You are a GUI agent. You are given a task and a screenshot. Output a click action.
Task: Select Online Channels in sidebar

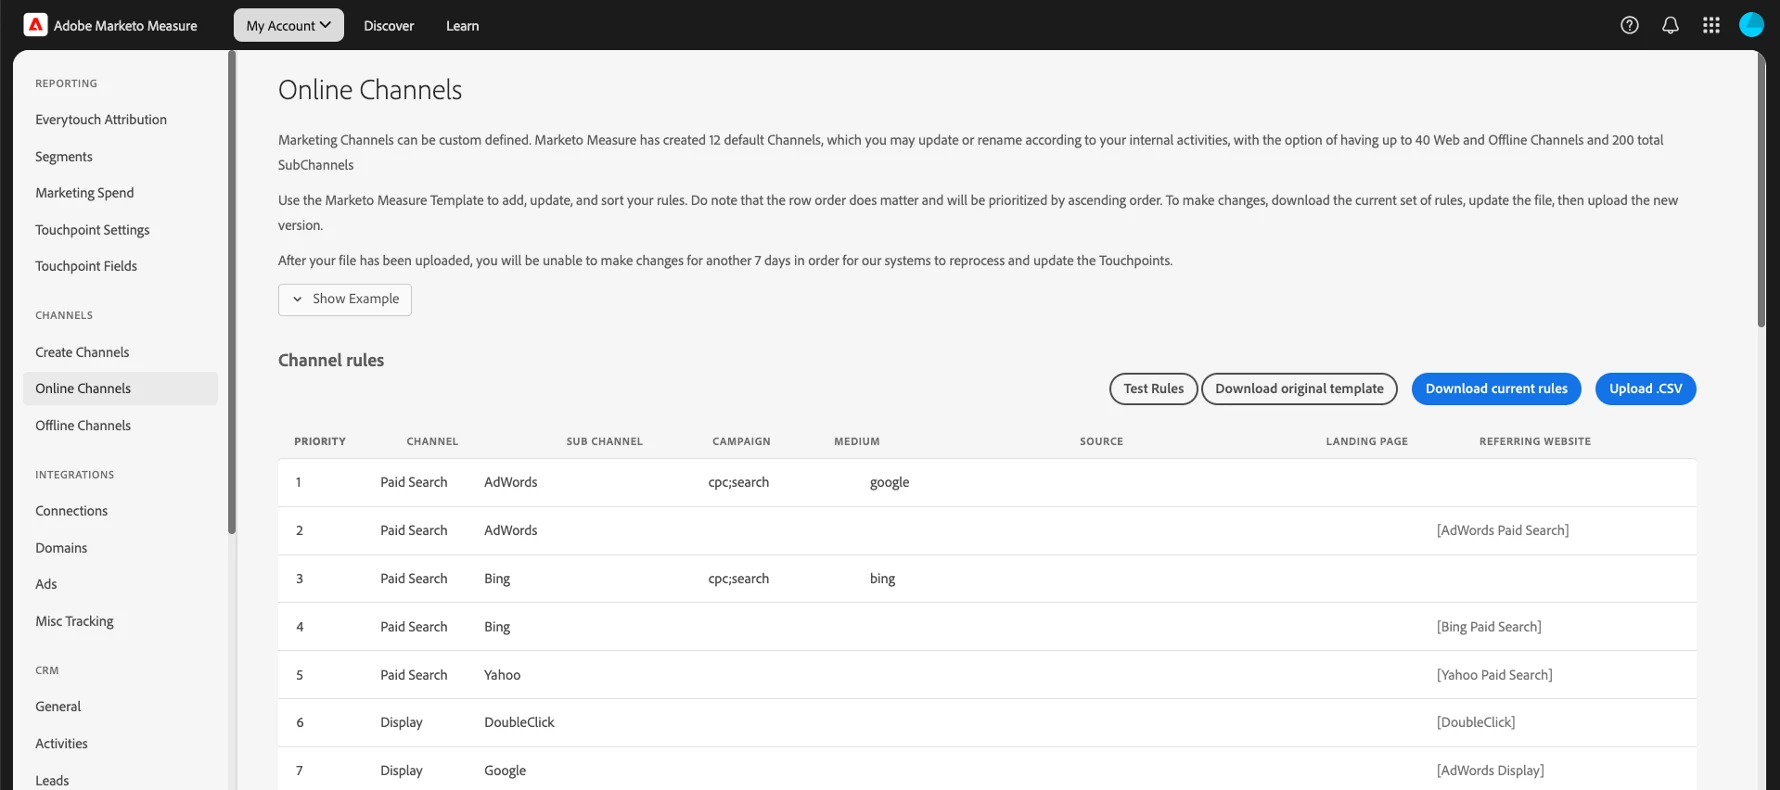(120, 389)
